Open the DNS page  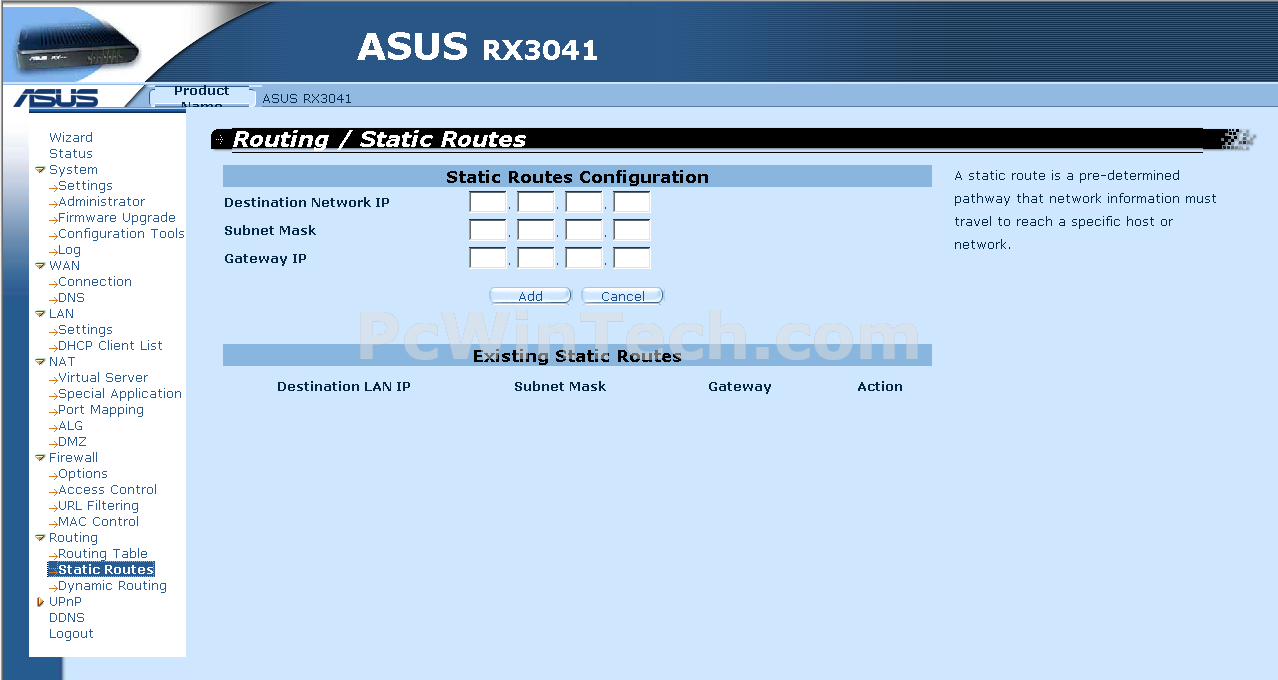click(71, 298)
